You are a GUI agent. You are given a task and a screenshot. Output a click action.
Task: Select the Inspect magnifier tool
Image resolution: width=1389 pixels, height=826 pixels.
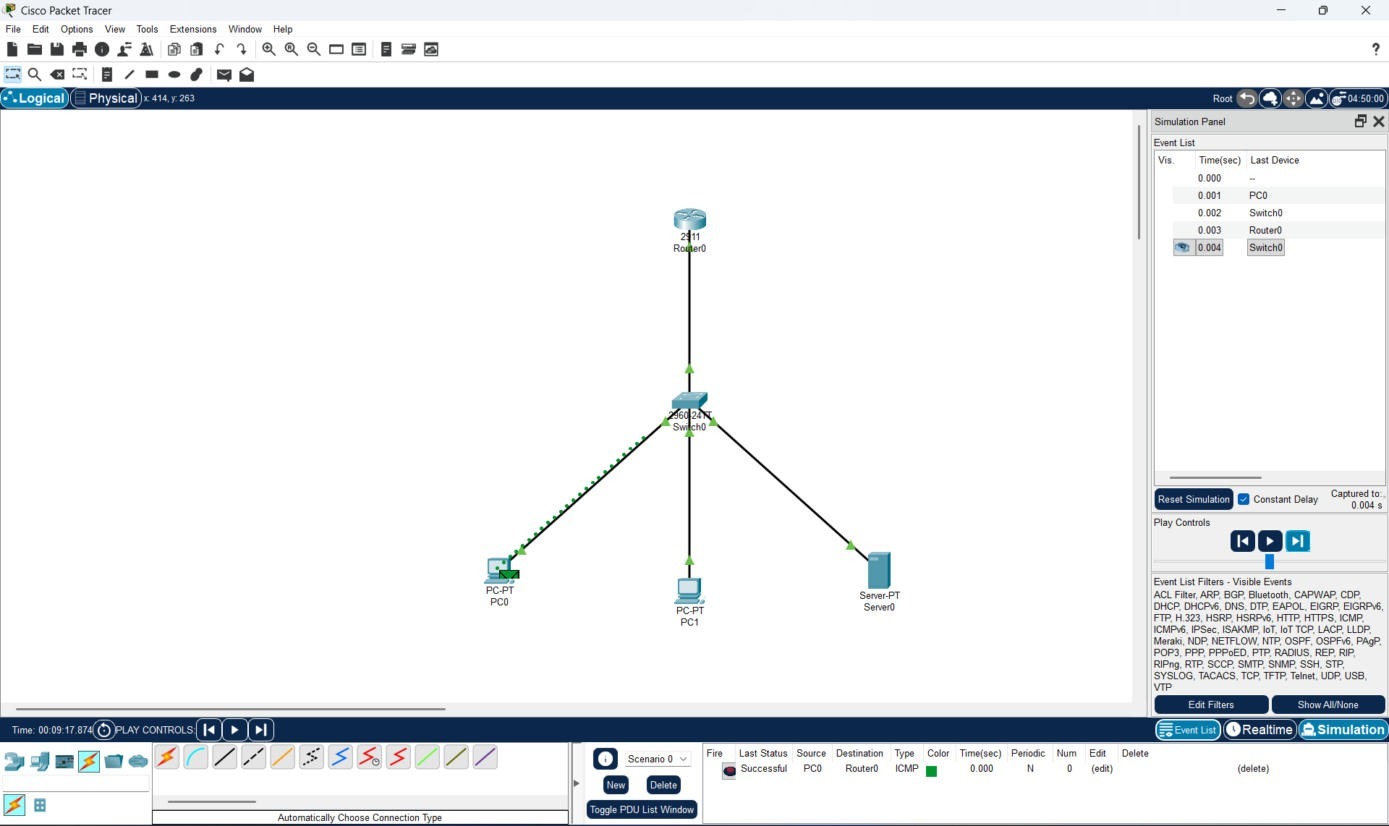35,74
